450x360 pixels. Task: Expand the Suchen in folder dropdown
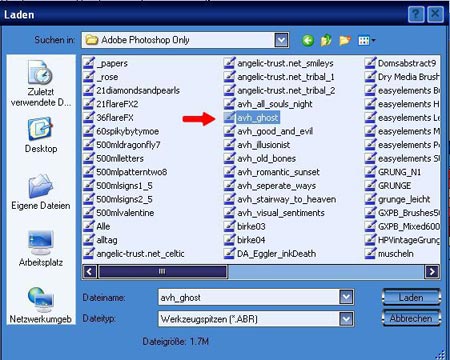[282, 40]
